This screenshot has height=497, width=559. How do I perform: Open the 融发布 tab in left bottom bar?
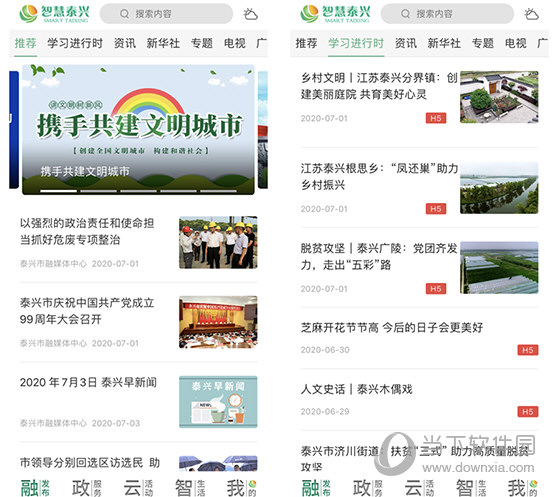35,488
